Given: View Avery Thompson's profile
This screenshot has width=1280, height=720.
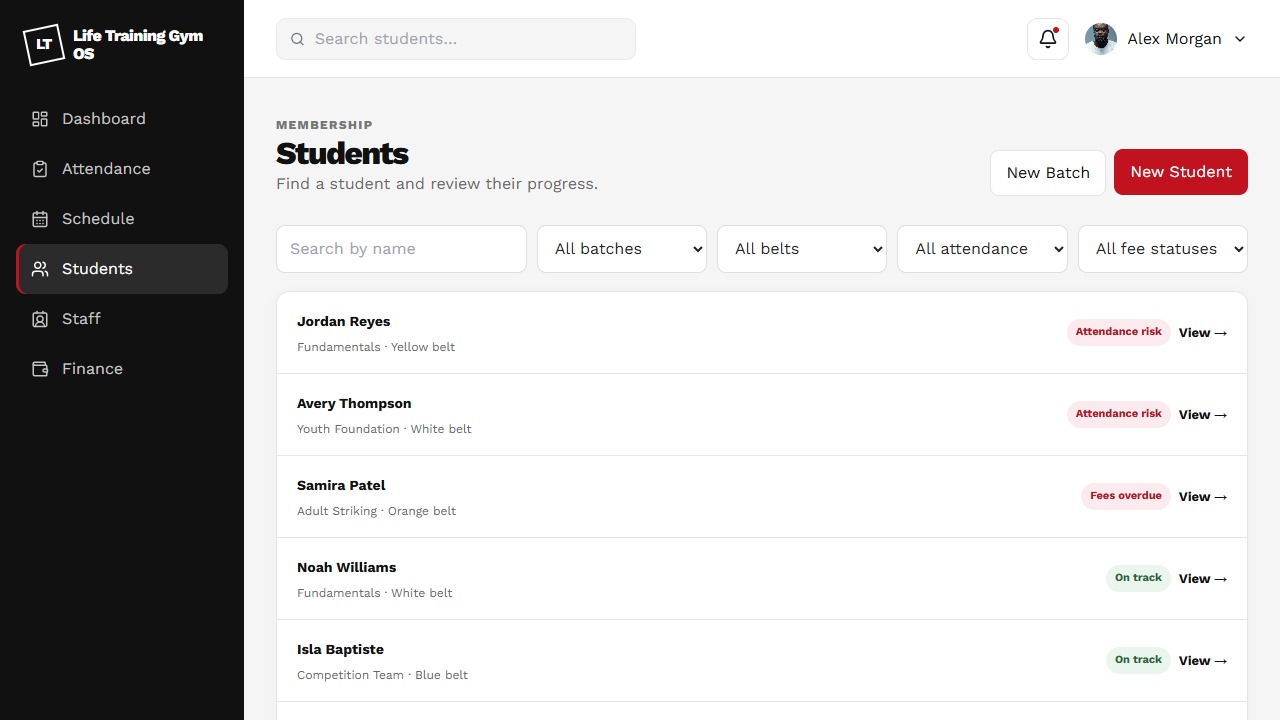Looking at the screenshot, I should coord(1203,415).
